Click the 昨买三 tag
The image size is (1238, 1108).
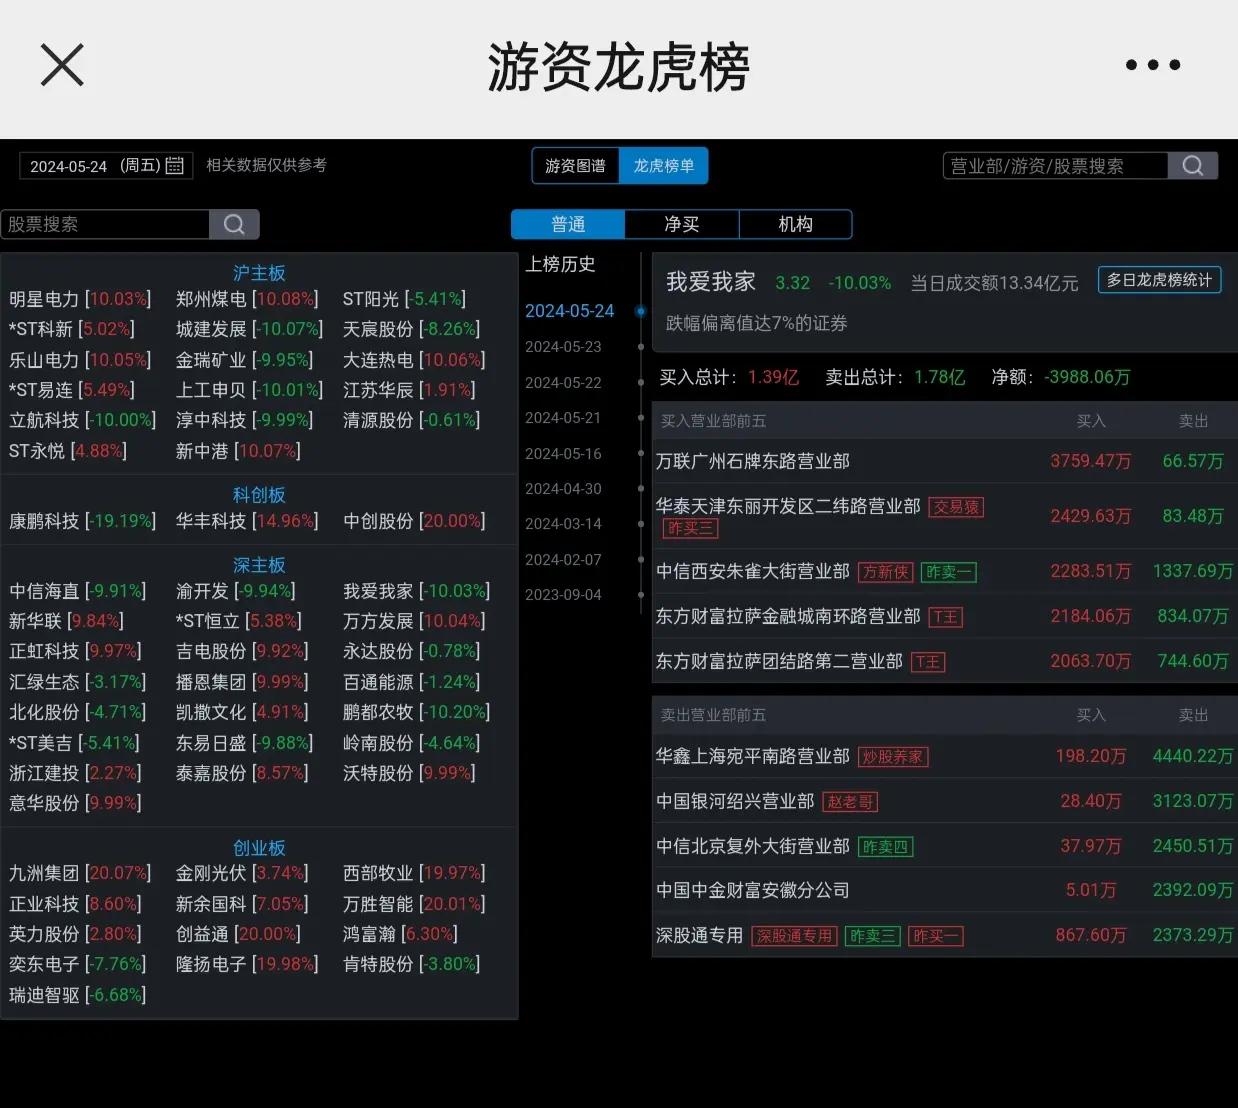tap(690, 528)
